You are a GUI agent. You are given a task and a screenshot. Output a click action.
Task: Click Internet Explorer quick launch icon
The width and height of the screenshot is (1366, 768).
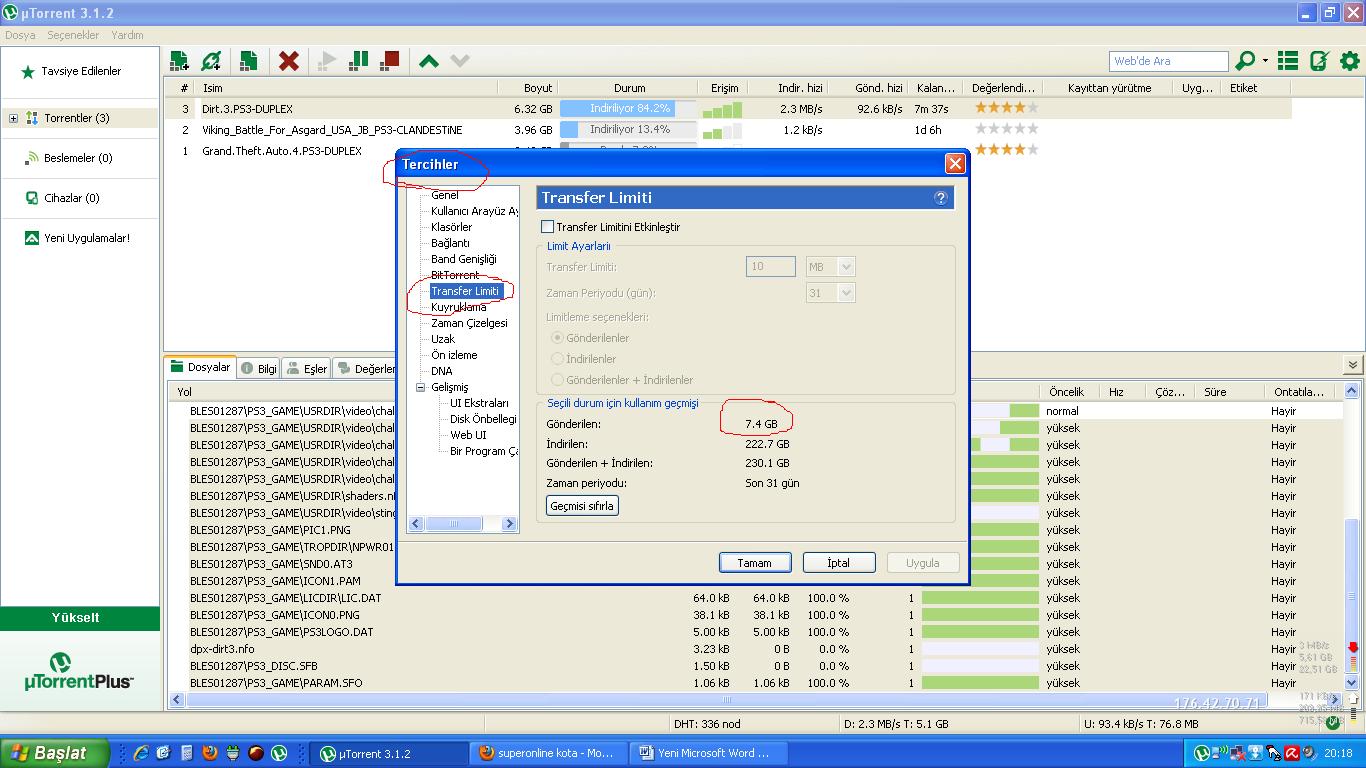click(x=141, y=753)
